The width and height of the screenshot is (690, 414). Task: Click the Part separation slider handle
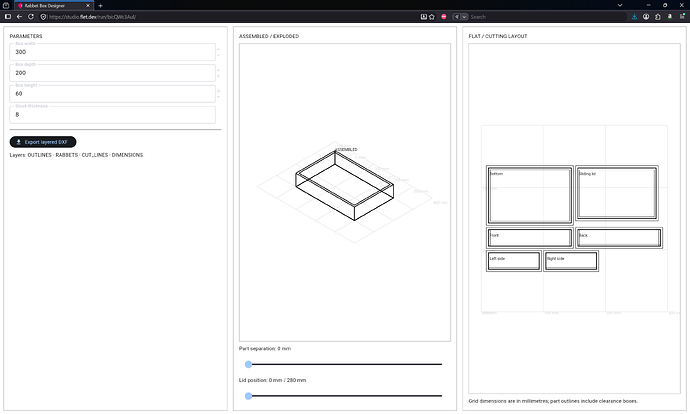249,364
